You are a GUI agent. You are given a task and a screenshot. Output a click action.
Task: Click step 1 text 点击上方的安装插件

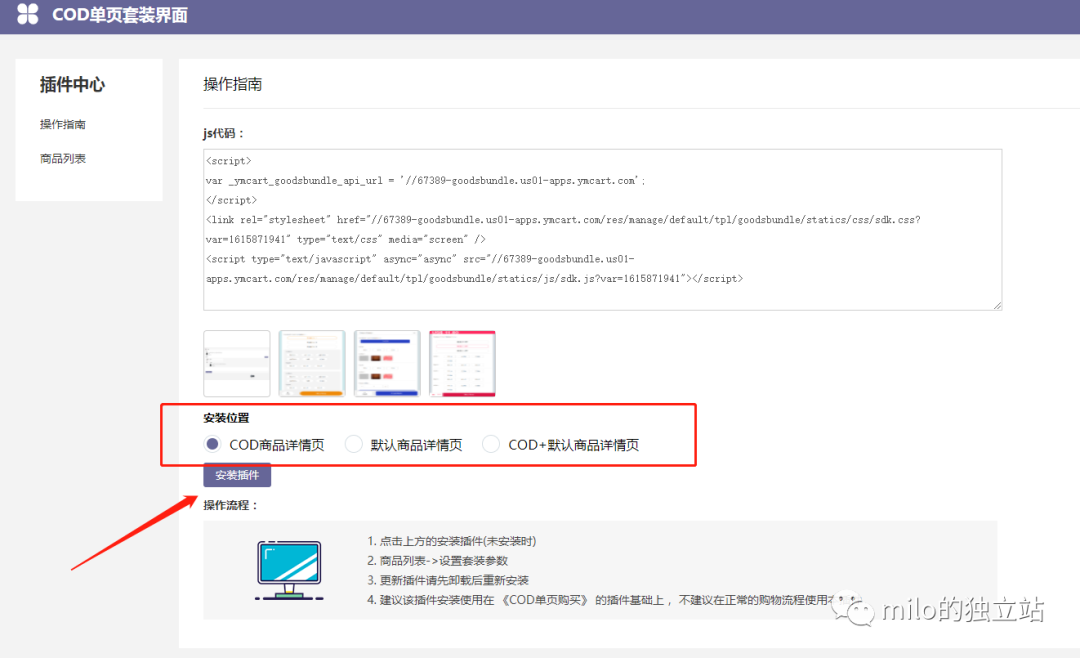(x=451, y=541)
